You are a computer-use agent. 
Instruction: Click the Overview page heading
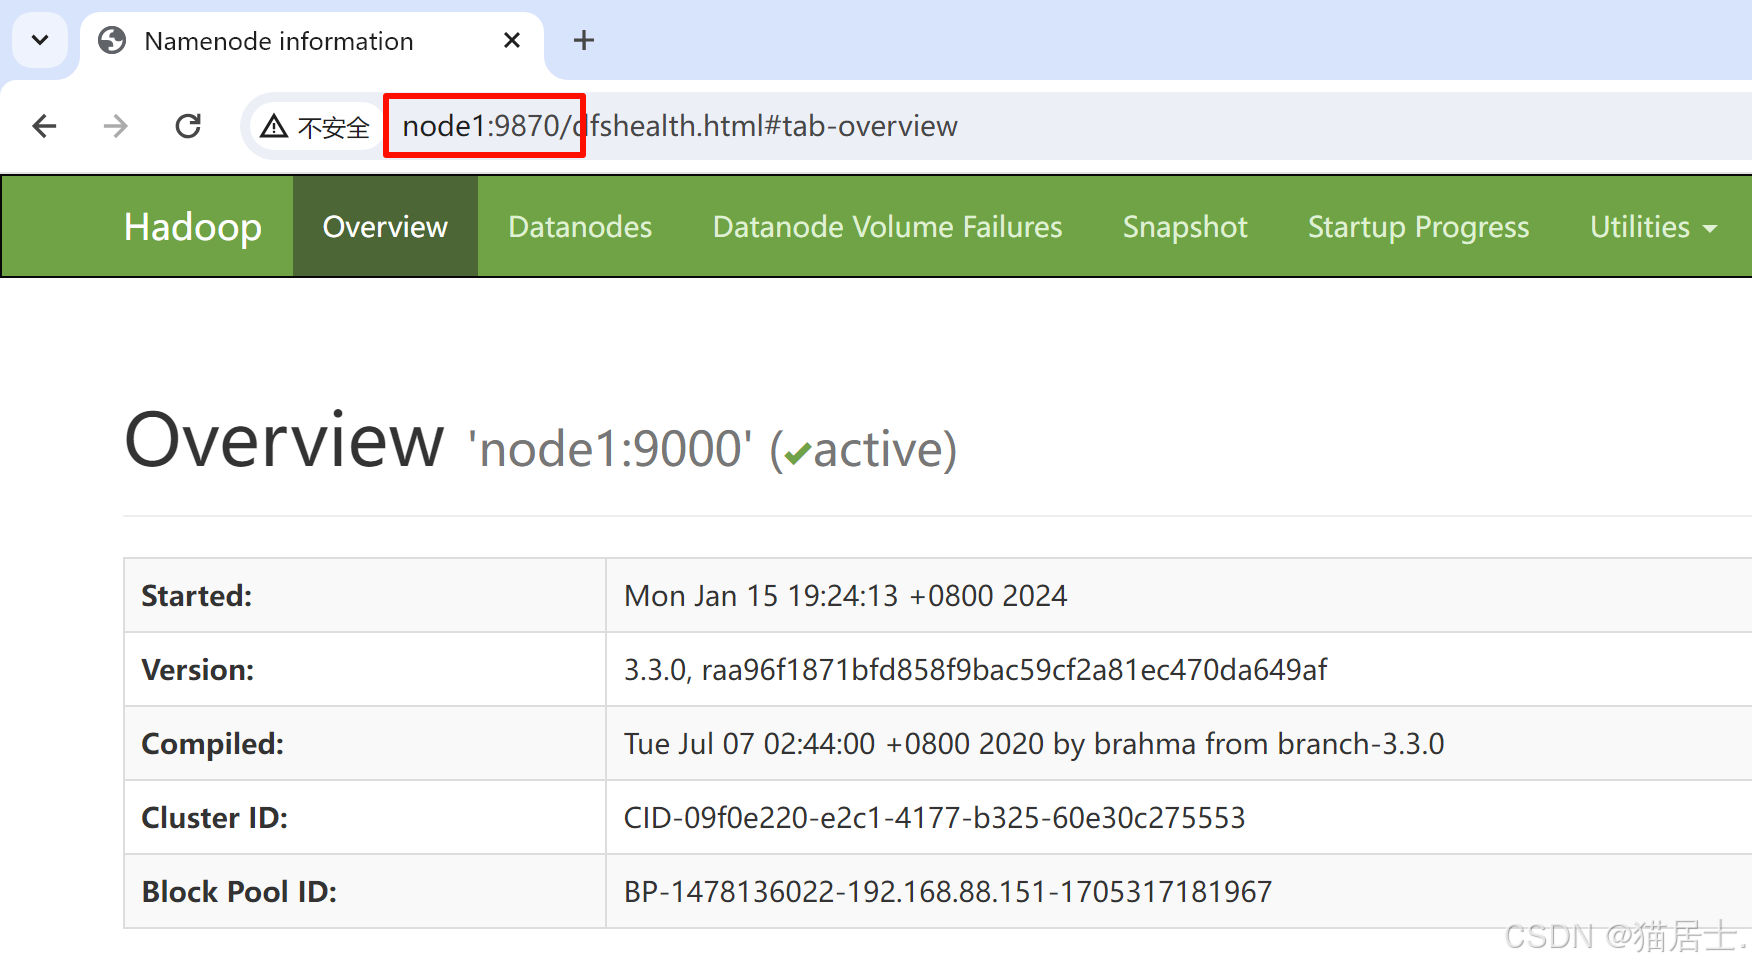click(x=284, y=441)
